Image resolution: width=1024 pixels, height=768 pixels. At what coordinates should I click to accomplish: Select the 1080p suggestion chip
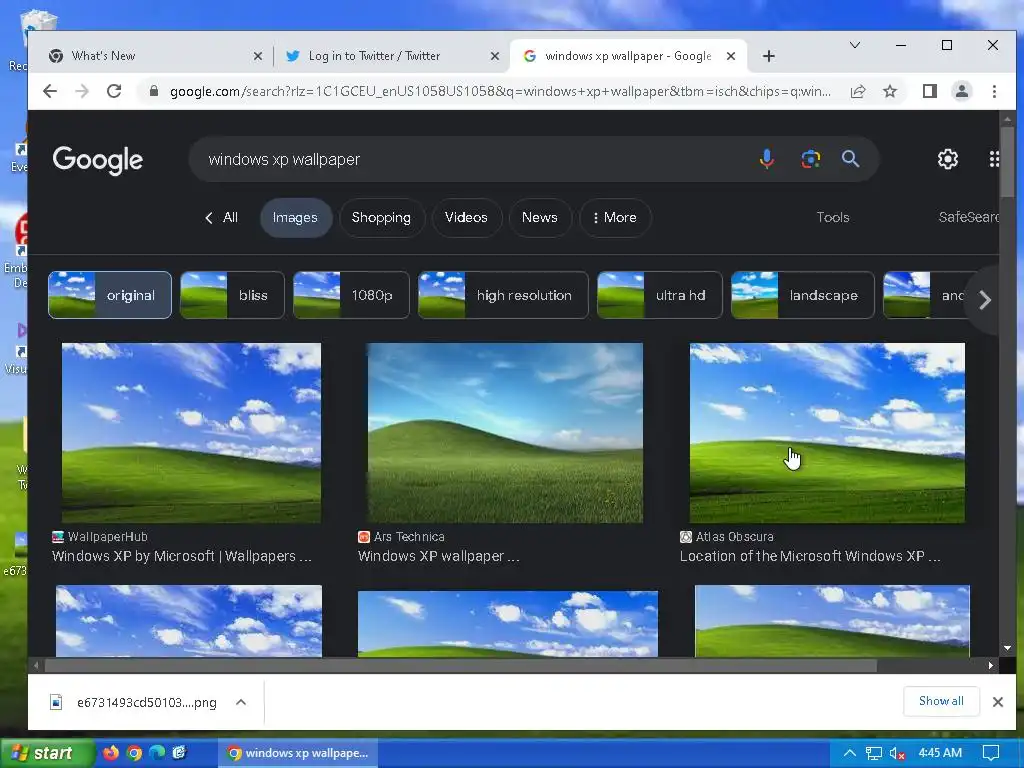[x=351, y=295]
